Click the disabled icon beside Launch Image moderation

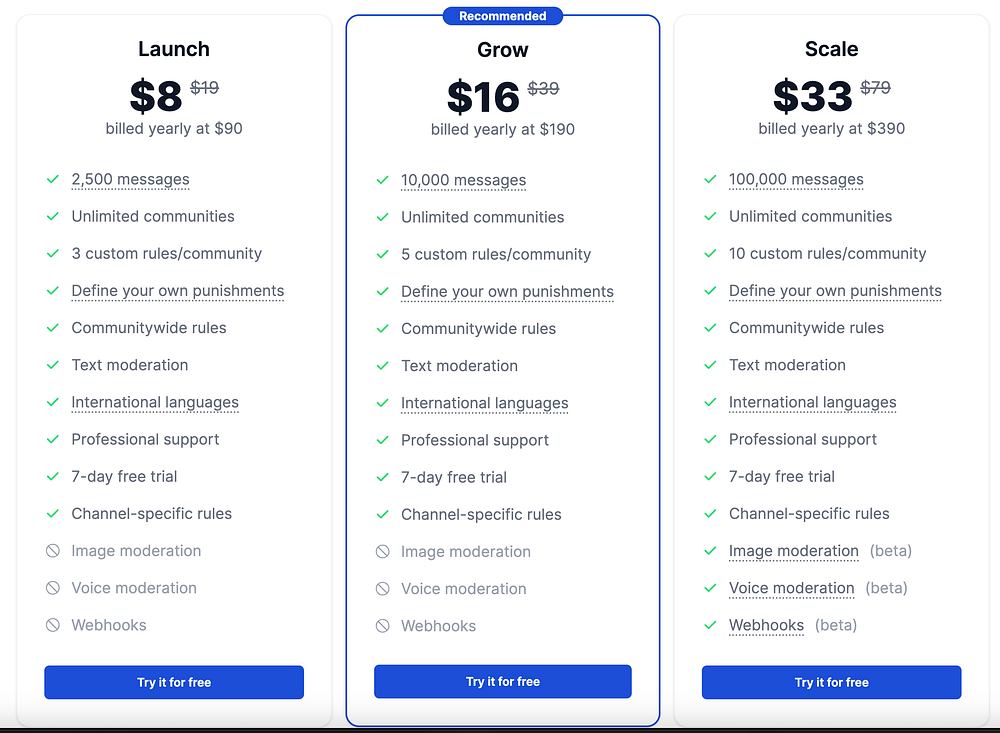tap(53, 551)
